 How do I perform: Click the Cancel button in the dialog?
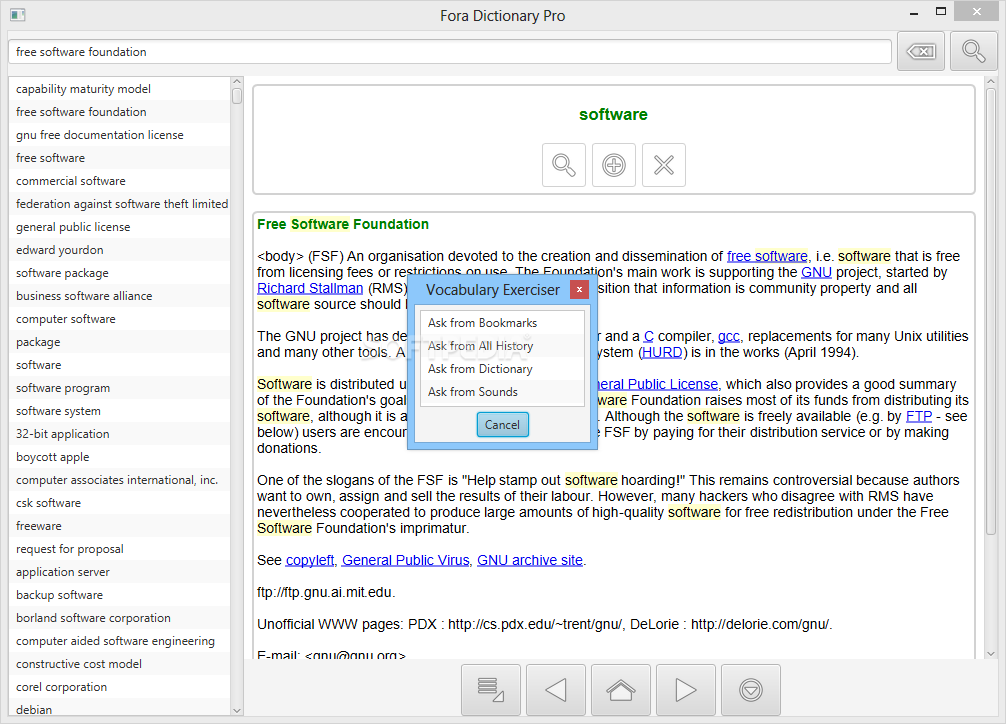point(502,425)
